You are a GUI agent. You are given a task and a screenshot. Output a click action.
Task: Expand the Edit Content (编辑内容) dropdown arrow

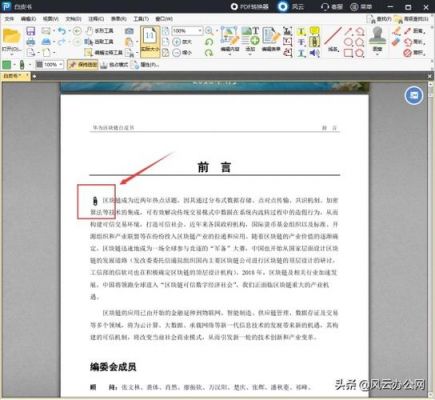click(230, 54)
